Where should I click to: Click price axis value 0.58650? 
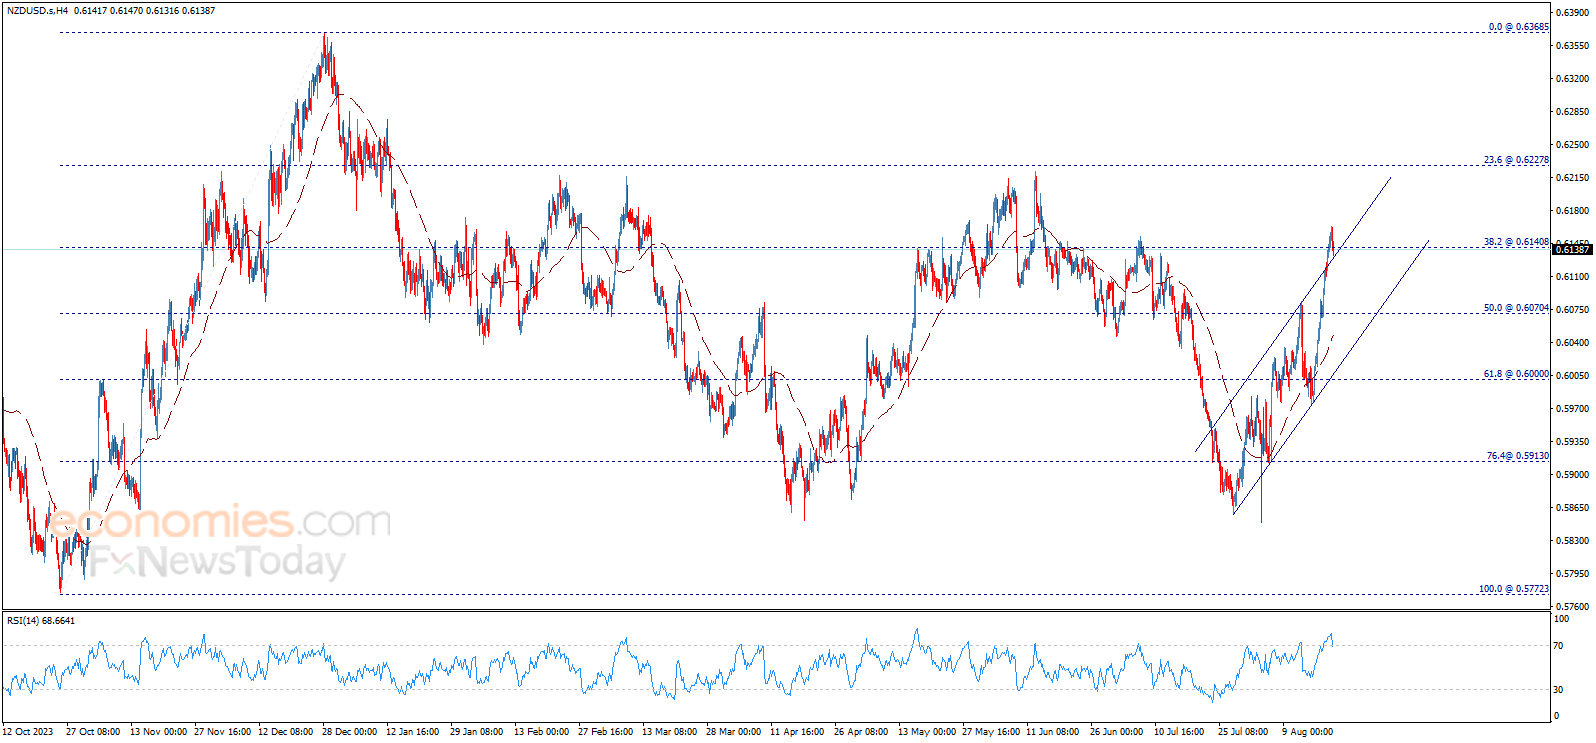tap(1572, 508)
